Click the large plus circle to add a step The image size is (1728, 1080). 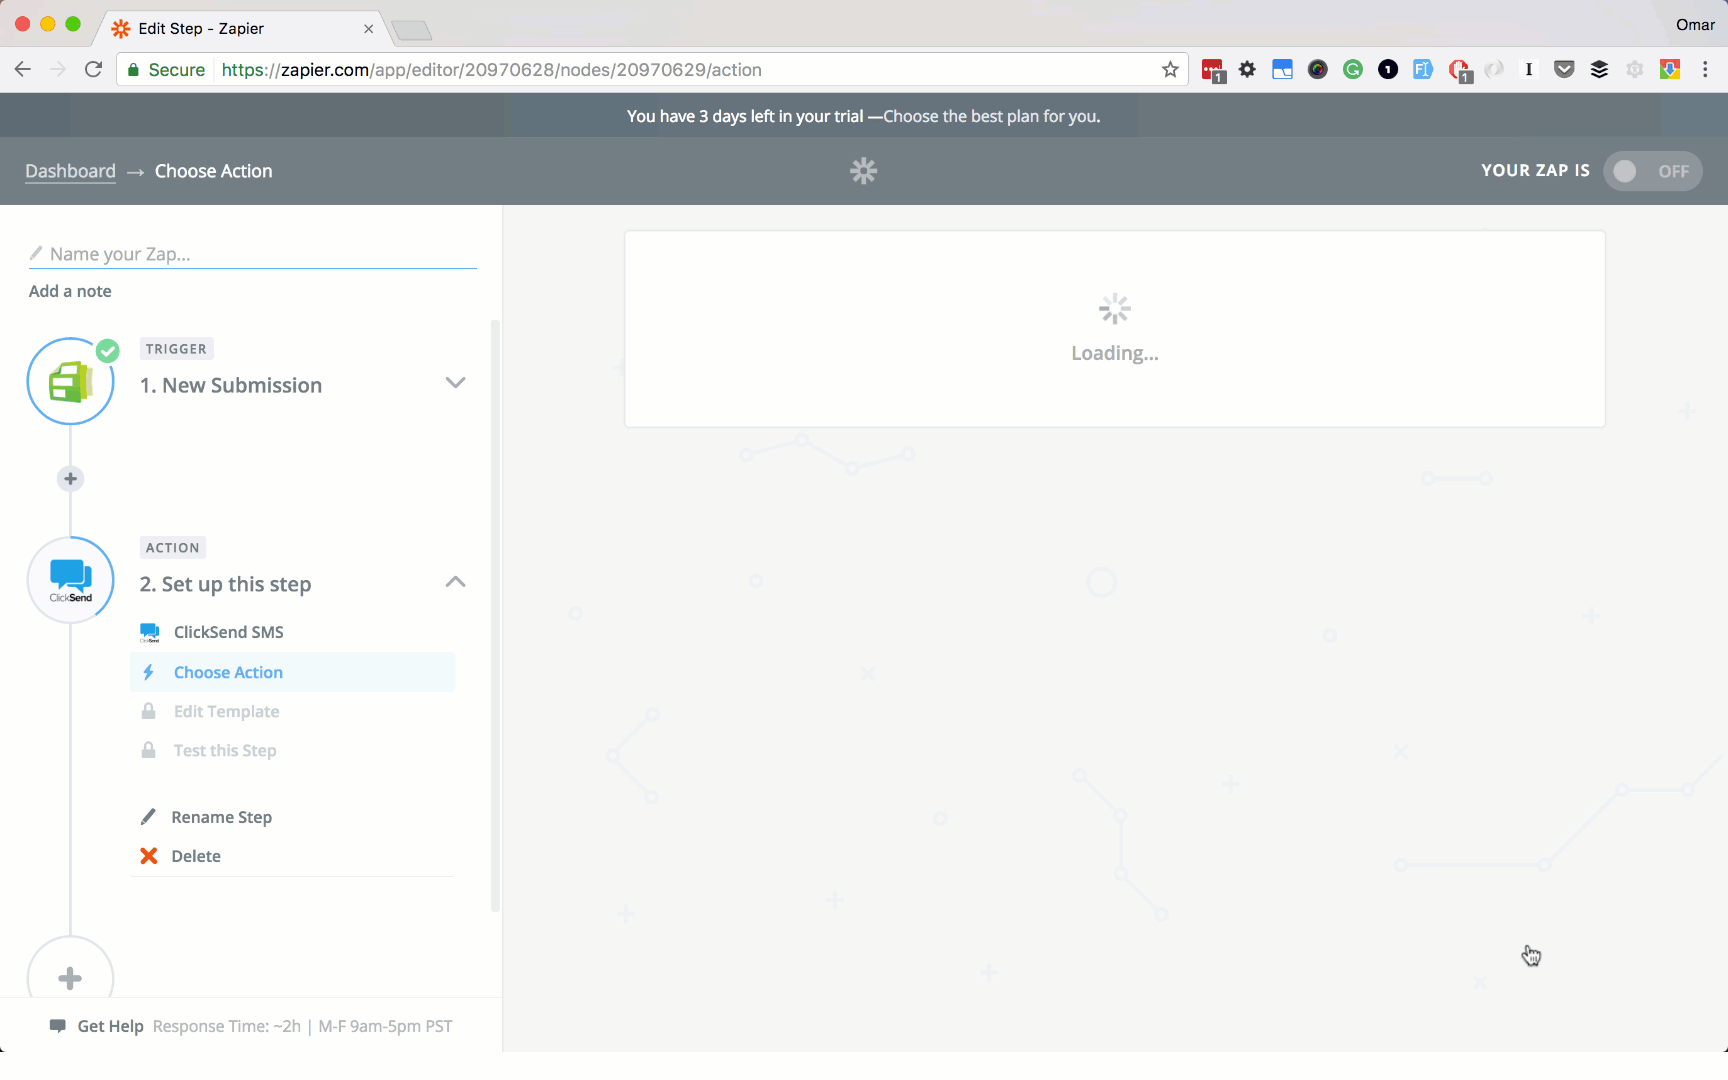70,977
